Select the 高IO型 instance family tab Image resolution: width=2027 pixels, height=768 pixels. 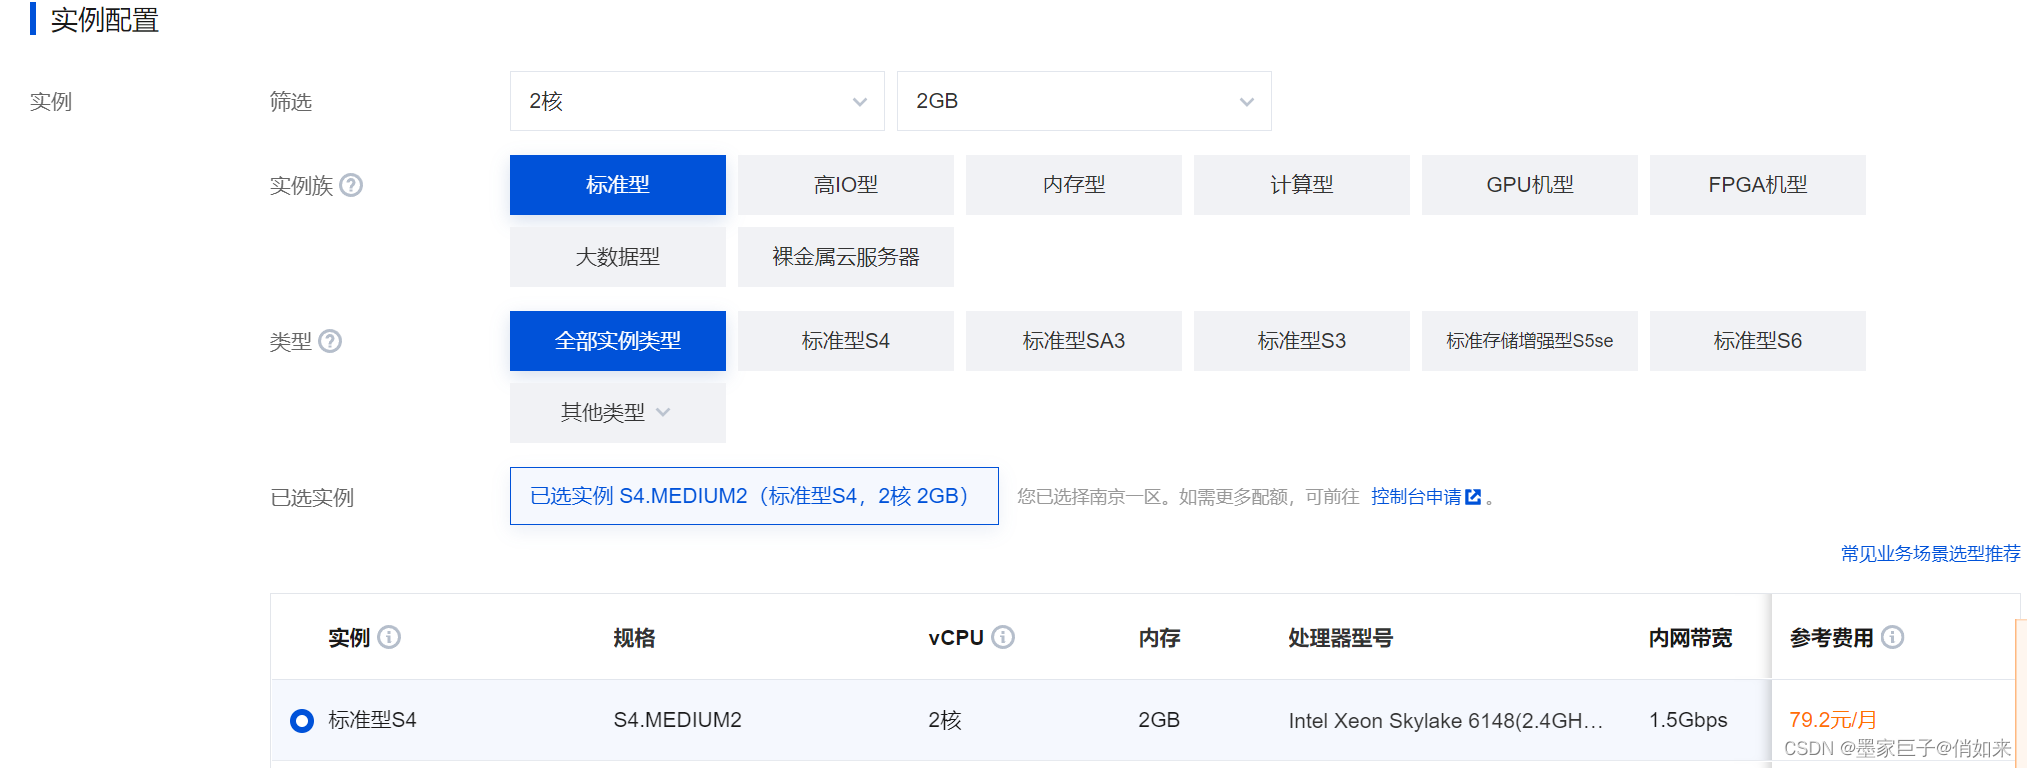pos(845,185)
